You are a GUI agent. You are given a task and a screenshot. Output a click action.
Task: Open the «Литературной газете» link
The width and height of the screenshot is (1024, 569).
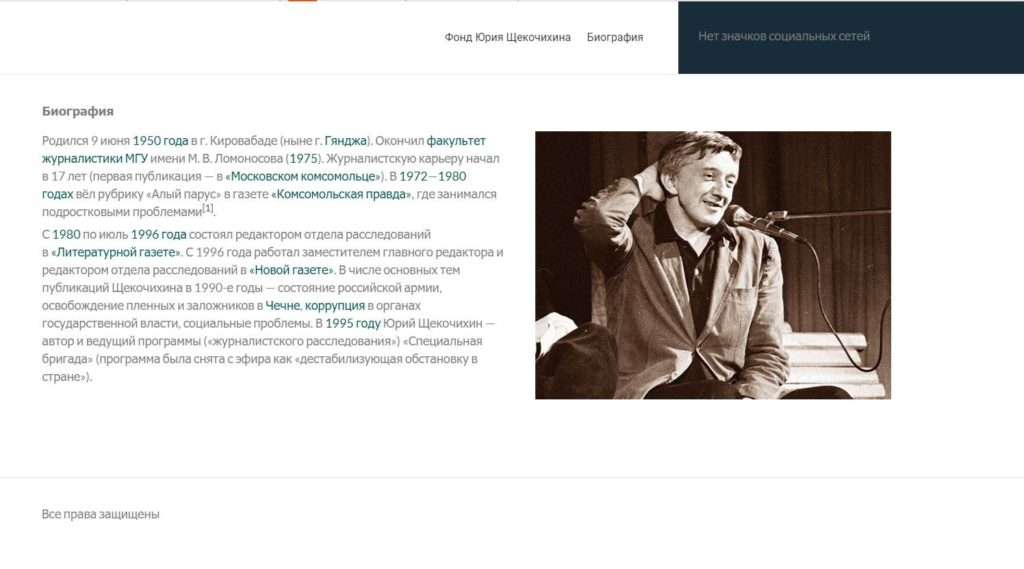(x=116, y=252)
